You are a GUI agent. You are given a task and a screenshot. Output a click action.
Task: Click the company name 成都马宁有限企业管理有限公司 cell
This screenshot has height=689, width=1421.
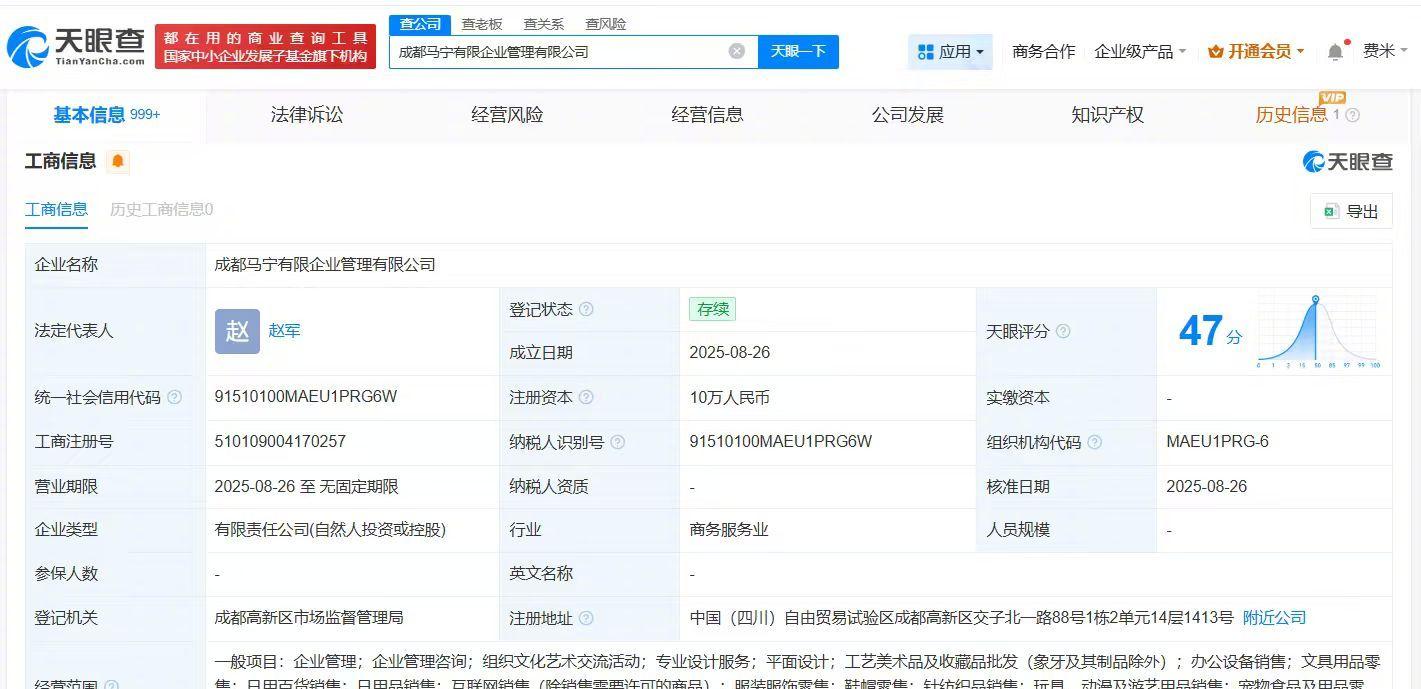point(325,265)
